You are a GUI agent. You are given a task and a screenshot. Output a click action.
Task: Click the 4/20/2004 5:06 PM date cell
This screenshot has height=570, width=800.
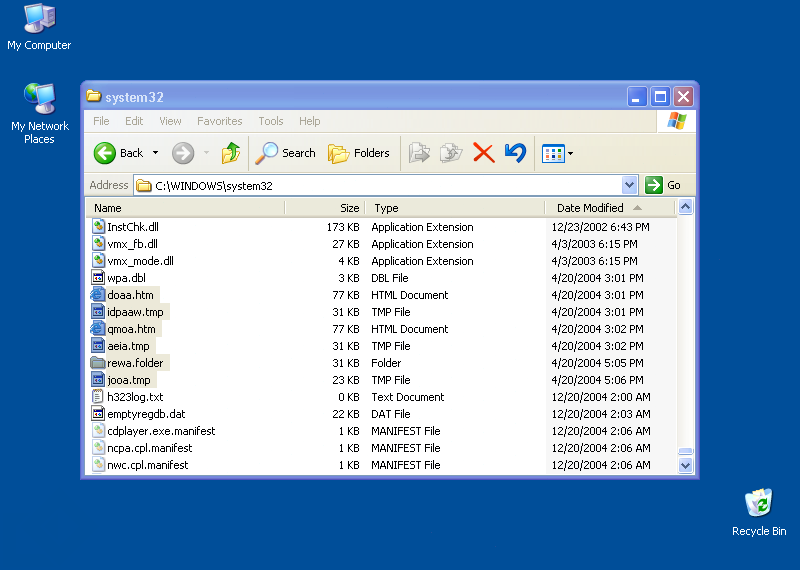click(x=597, y=380)
